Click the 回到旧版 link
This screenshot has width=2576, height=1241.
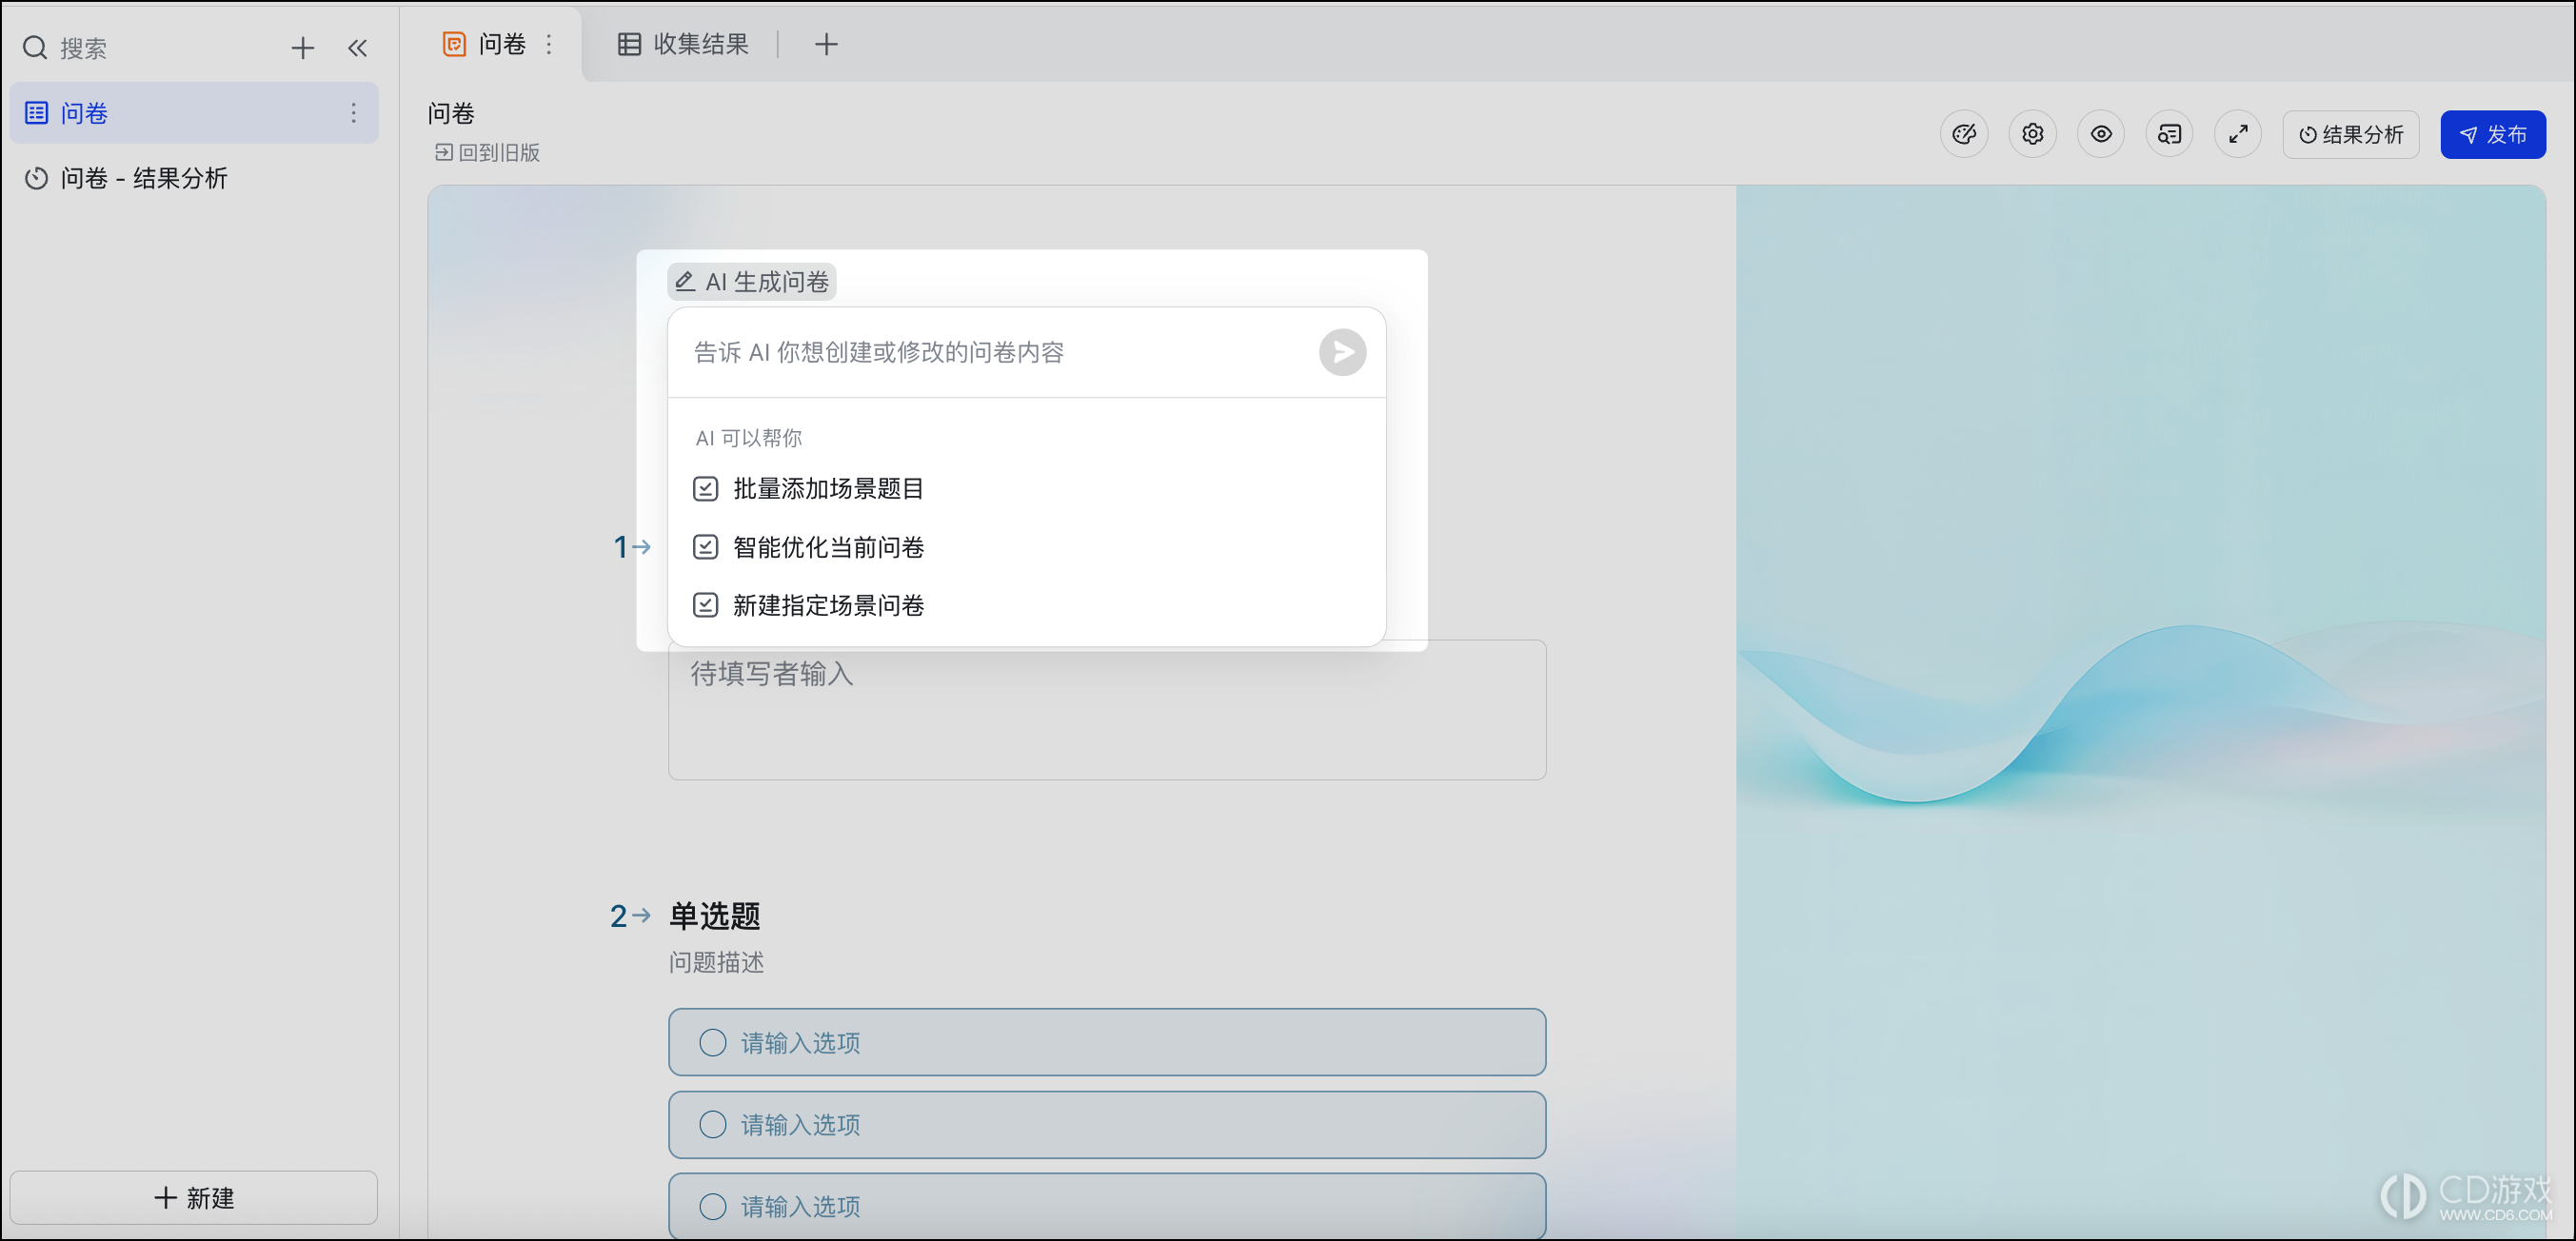coord(487,152)
